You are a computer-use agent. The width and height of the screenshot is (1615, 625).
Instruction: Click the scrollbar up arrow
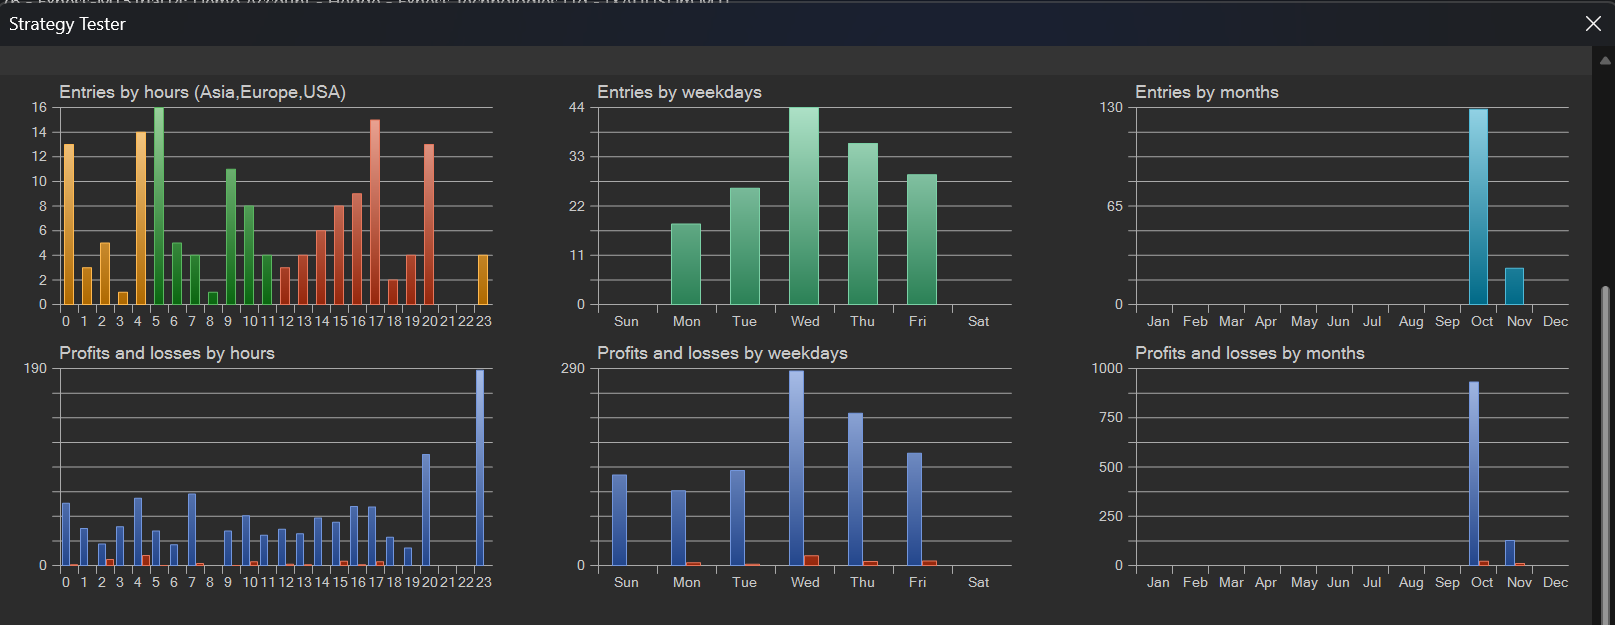click(x=1606, y=61)
